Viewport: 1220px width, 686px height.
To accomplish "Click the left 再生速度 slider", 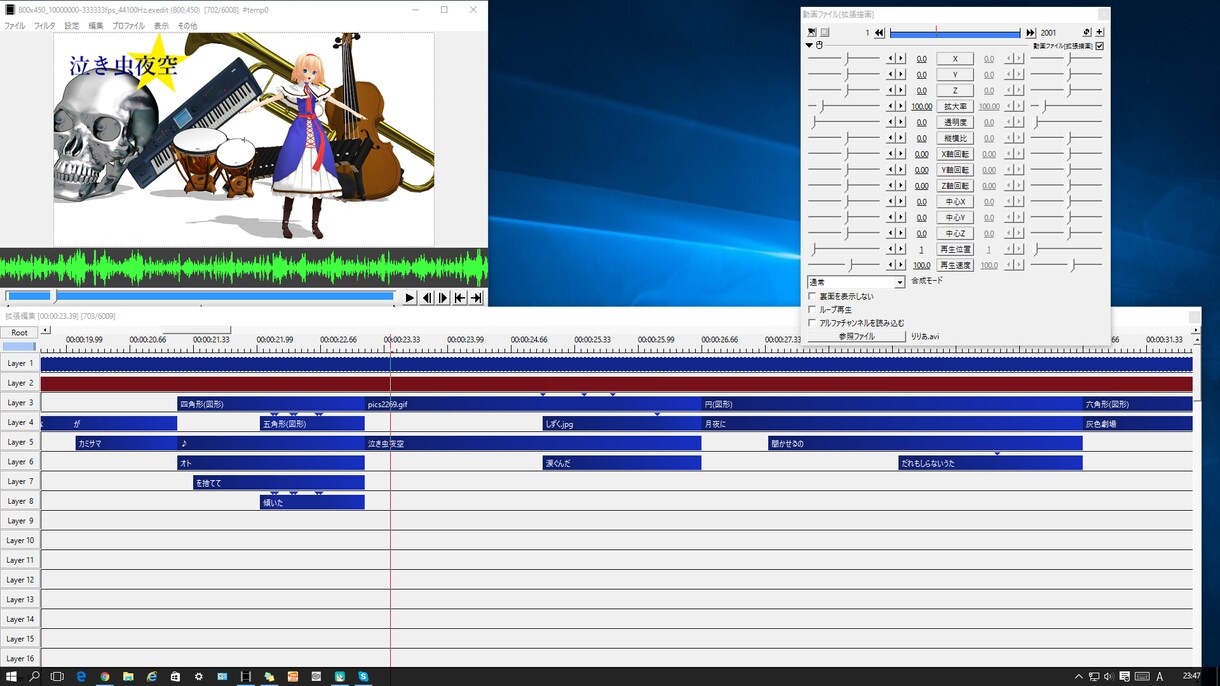I will click(844, 265).
